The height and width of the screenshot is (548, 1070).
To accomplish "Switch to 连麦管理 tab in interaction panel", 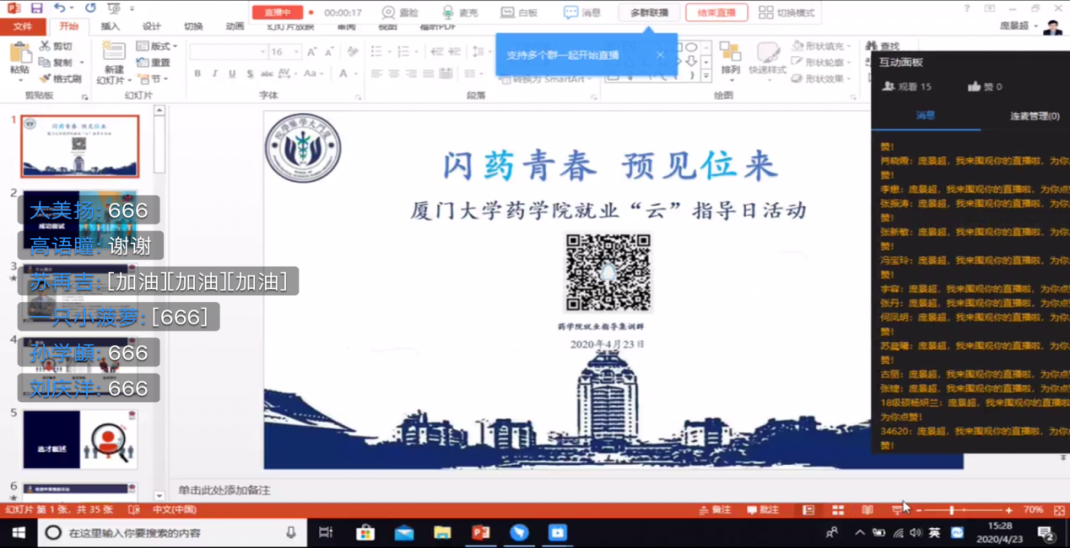I will point(1033,116).
